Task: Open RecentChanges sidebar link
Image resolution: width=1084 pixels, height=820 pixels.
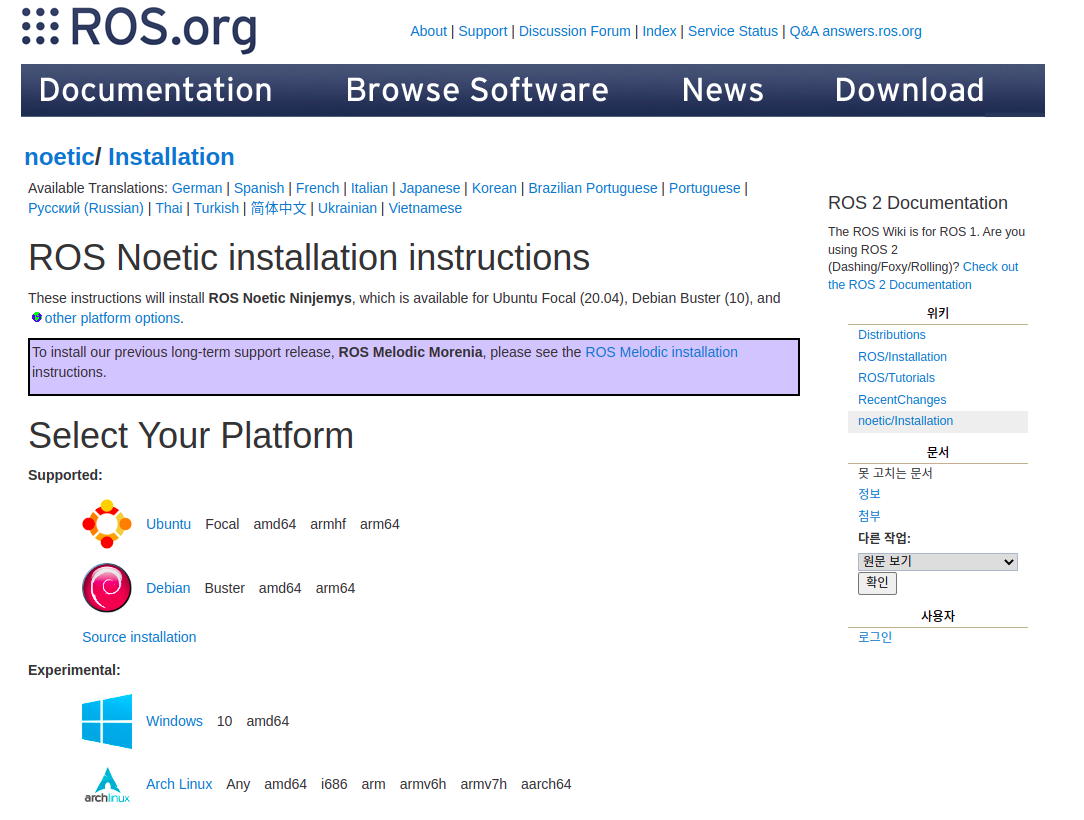Action: [902, 400]
